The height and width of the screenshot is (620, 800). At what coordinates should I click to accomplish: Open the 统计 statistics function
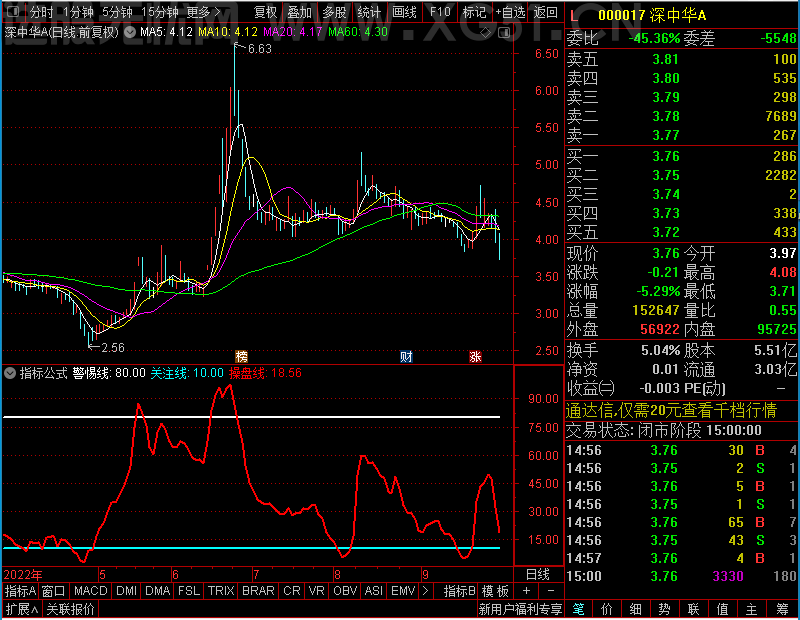[x=369, y=12]
